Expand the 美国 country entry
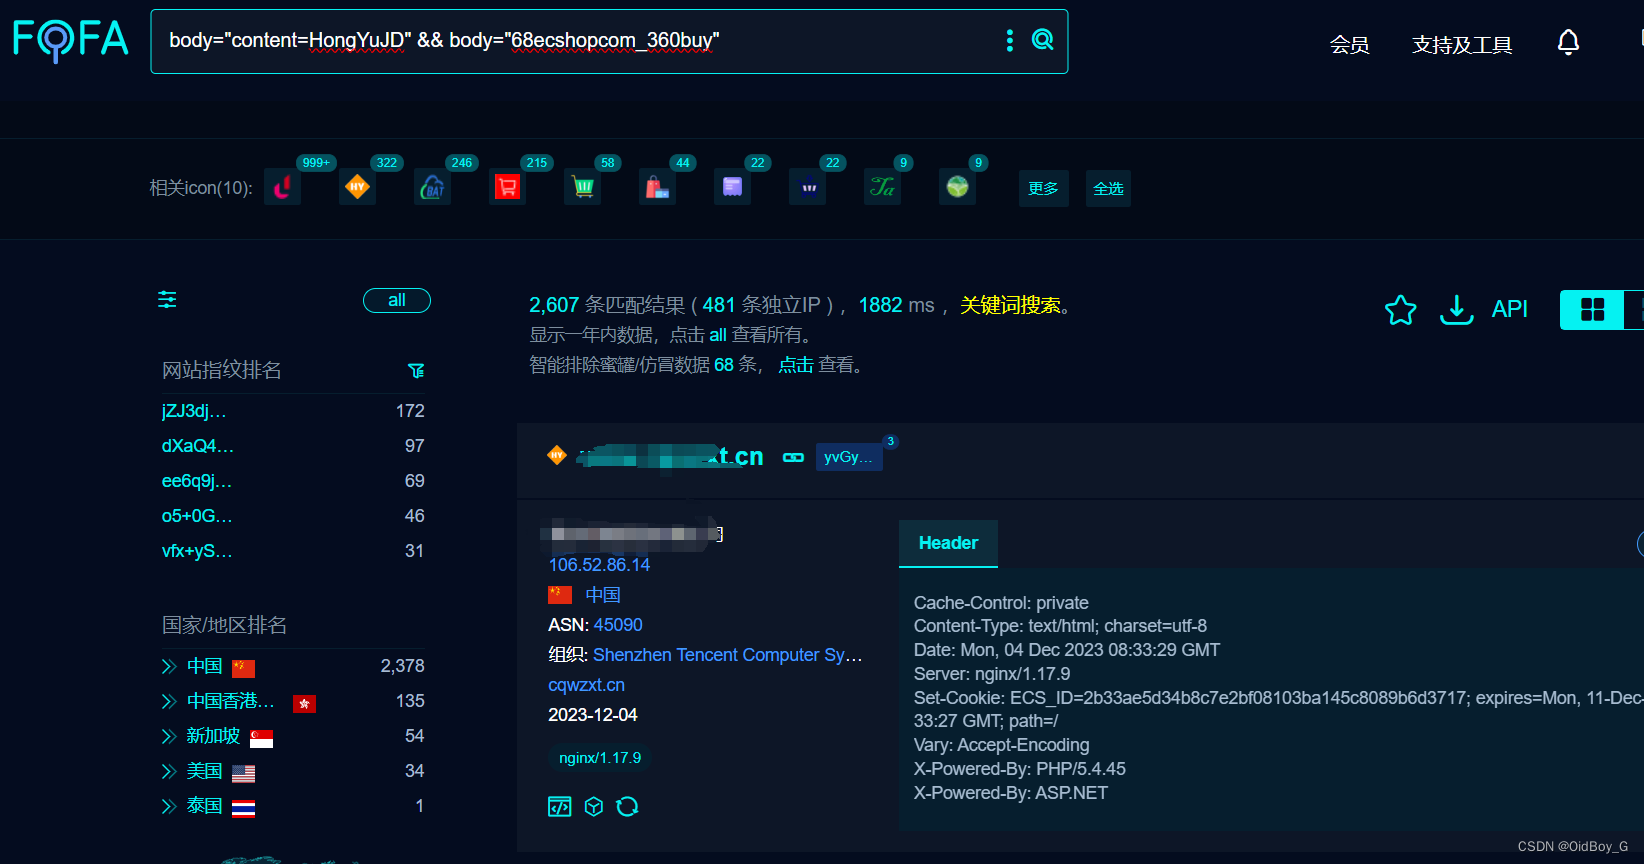Image resolution: width=1644 pixels, height=864 pixels. 169,771
